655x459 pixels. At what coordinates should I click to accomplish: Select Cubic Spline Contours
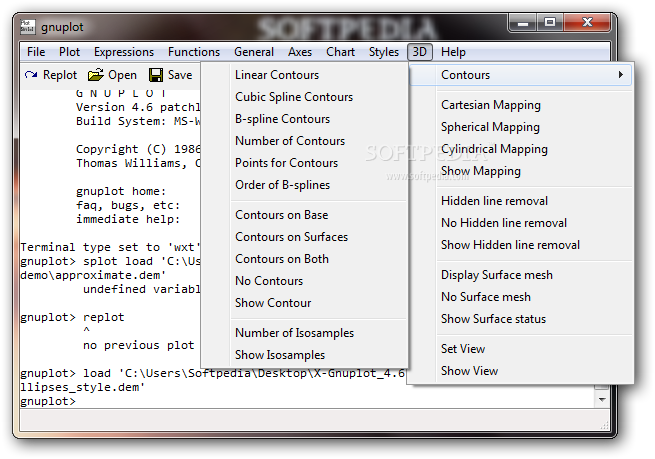(304, 97)
